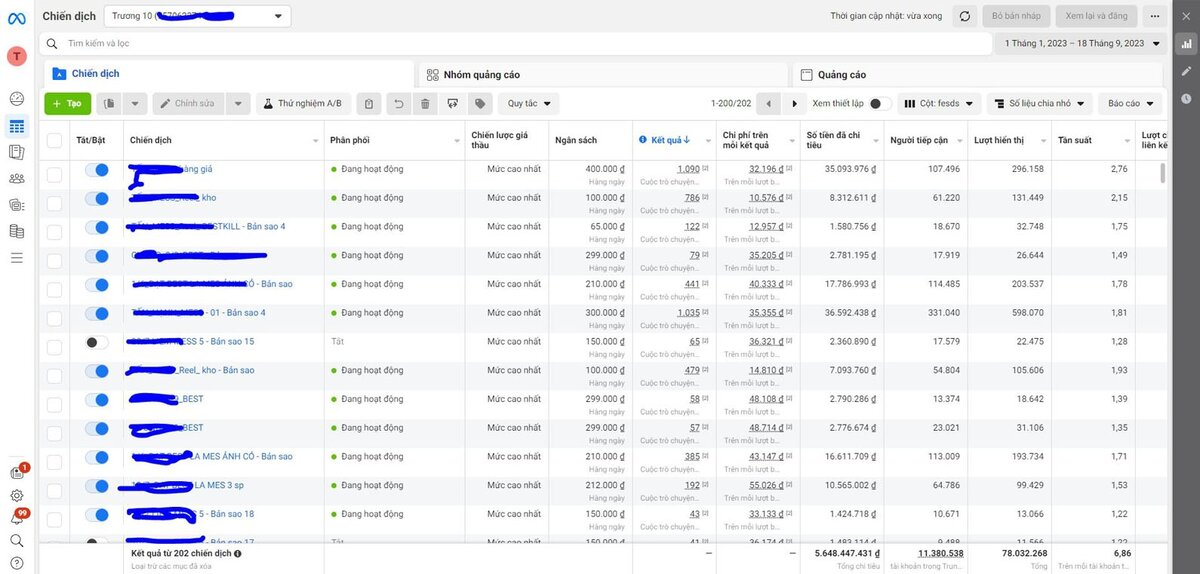Open the account avatar 'T'

(x=16, y=56)
